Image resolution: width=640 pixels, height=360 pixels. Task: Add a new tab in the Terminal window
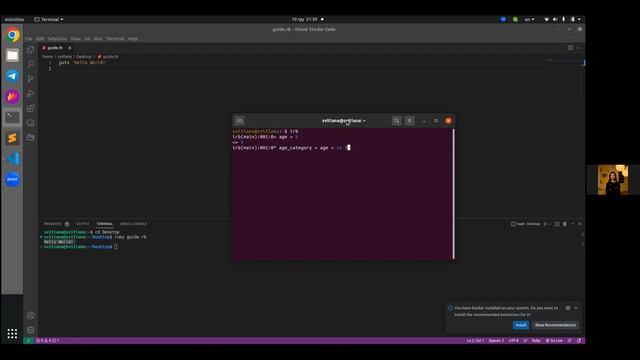[240, 120]
